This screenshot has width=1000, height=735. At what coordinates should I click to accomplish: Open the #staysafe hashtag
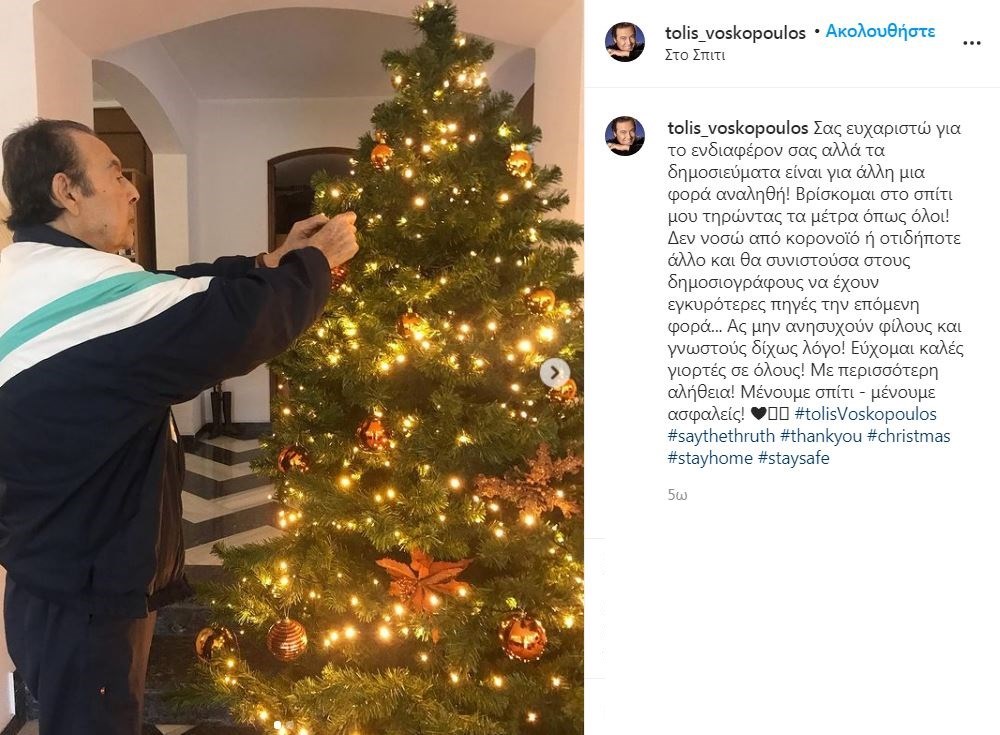pos(794,457)
